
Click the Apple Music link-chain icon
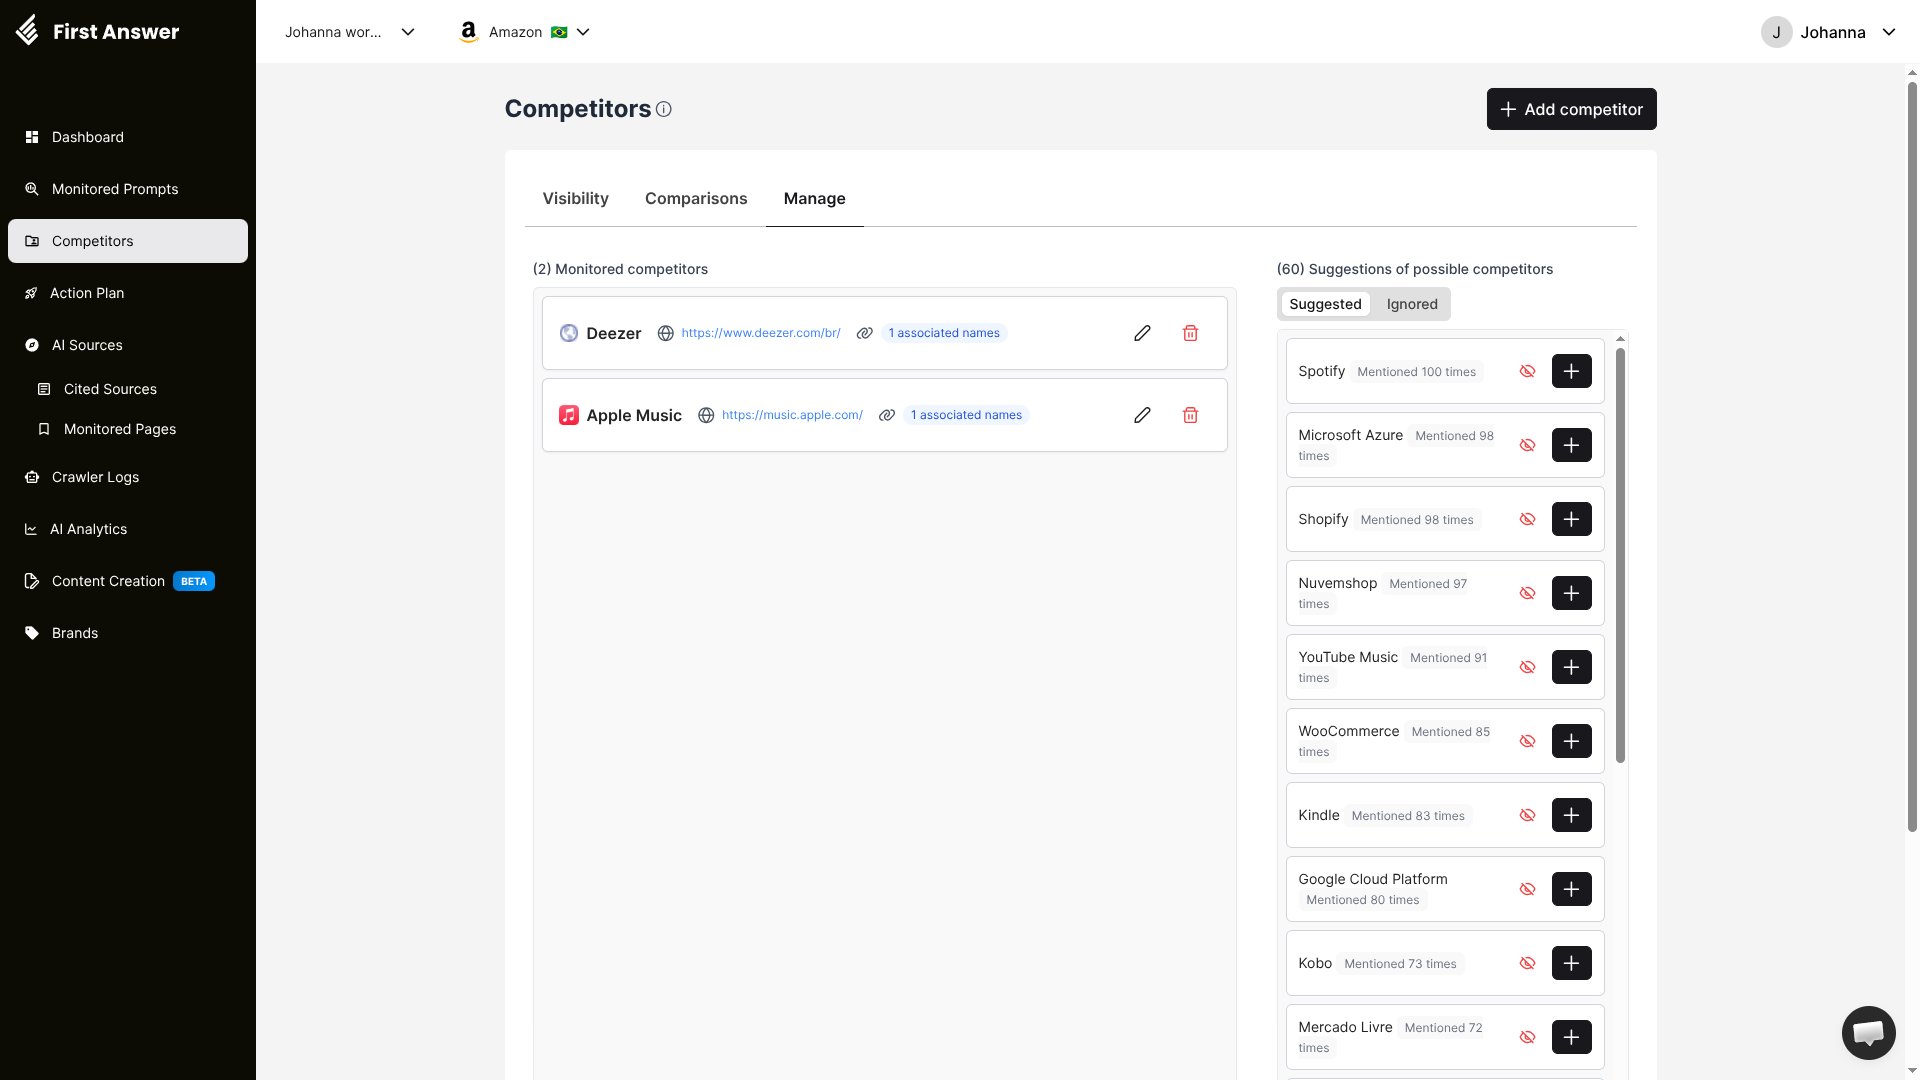(886, 415)
